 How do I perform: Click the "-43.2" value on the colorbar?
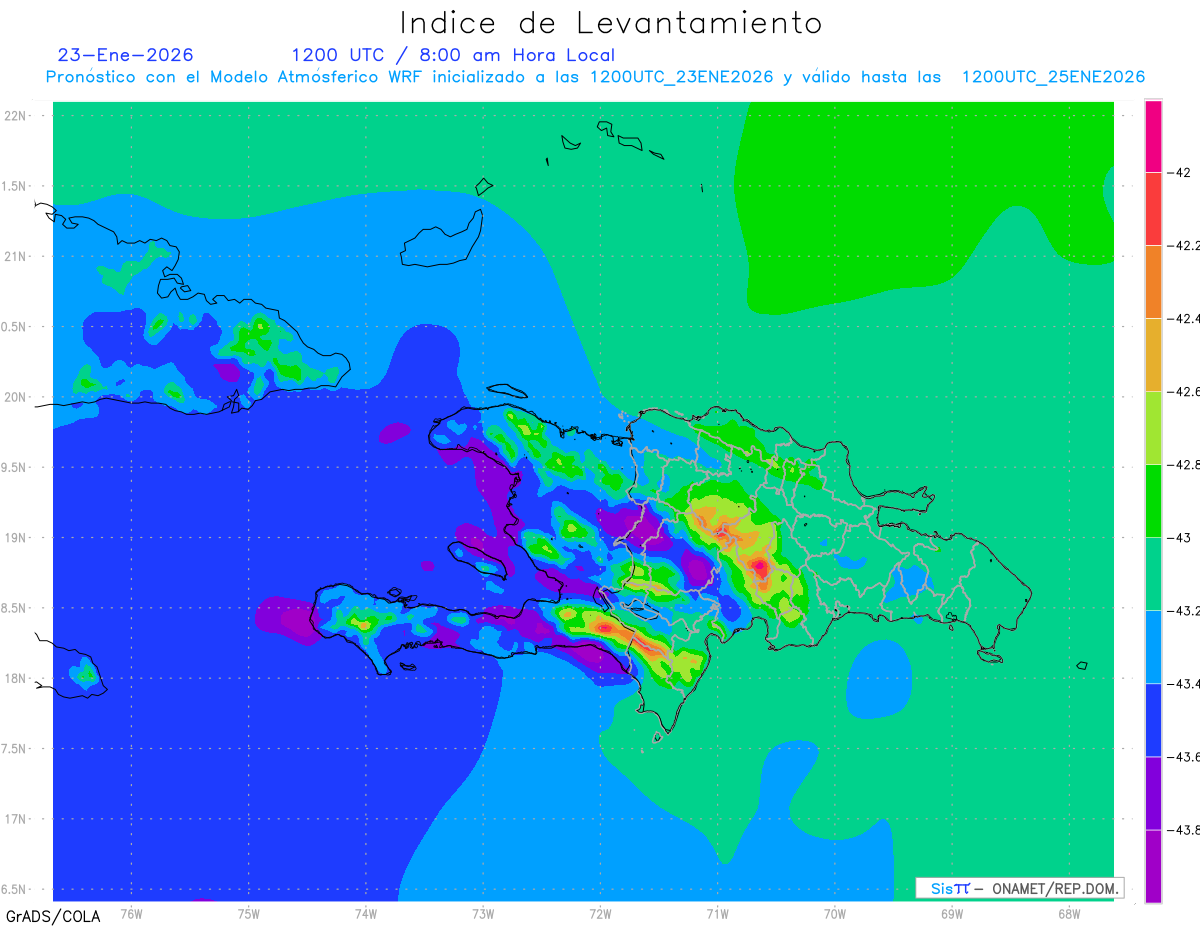point(1184,611)
